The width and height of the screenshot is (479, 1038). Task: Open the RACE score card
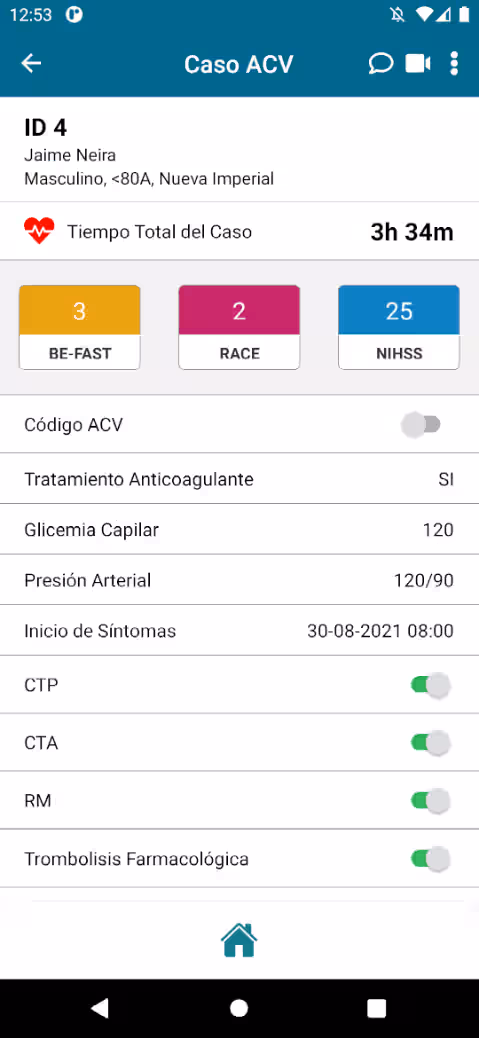[240, 327]
